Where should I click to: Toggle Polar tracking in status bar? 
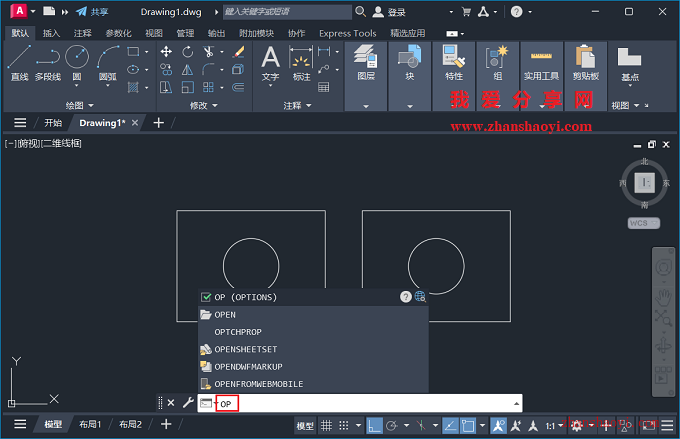[392, 426]
